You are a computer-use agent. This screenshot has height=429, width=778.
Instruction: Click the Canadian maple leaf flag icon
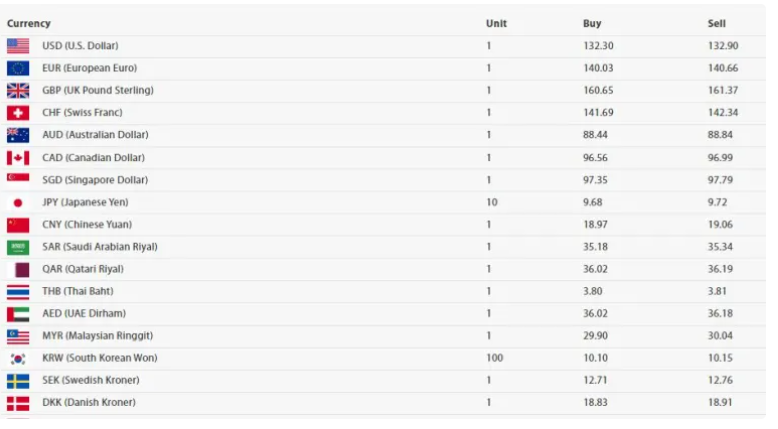tap(18, 158)
